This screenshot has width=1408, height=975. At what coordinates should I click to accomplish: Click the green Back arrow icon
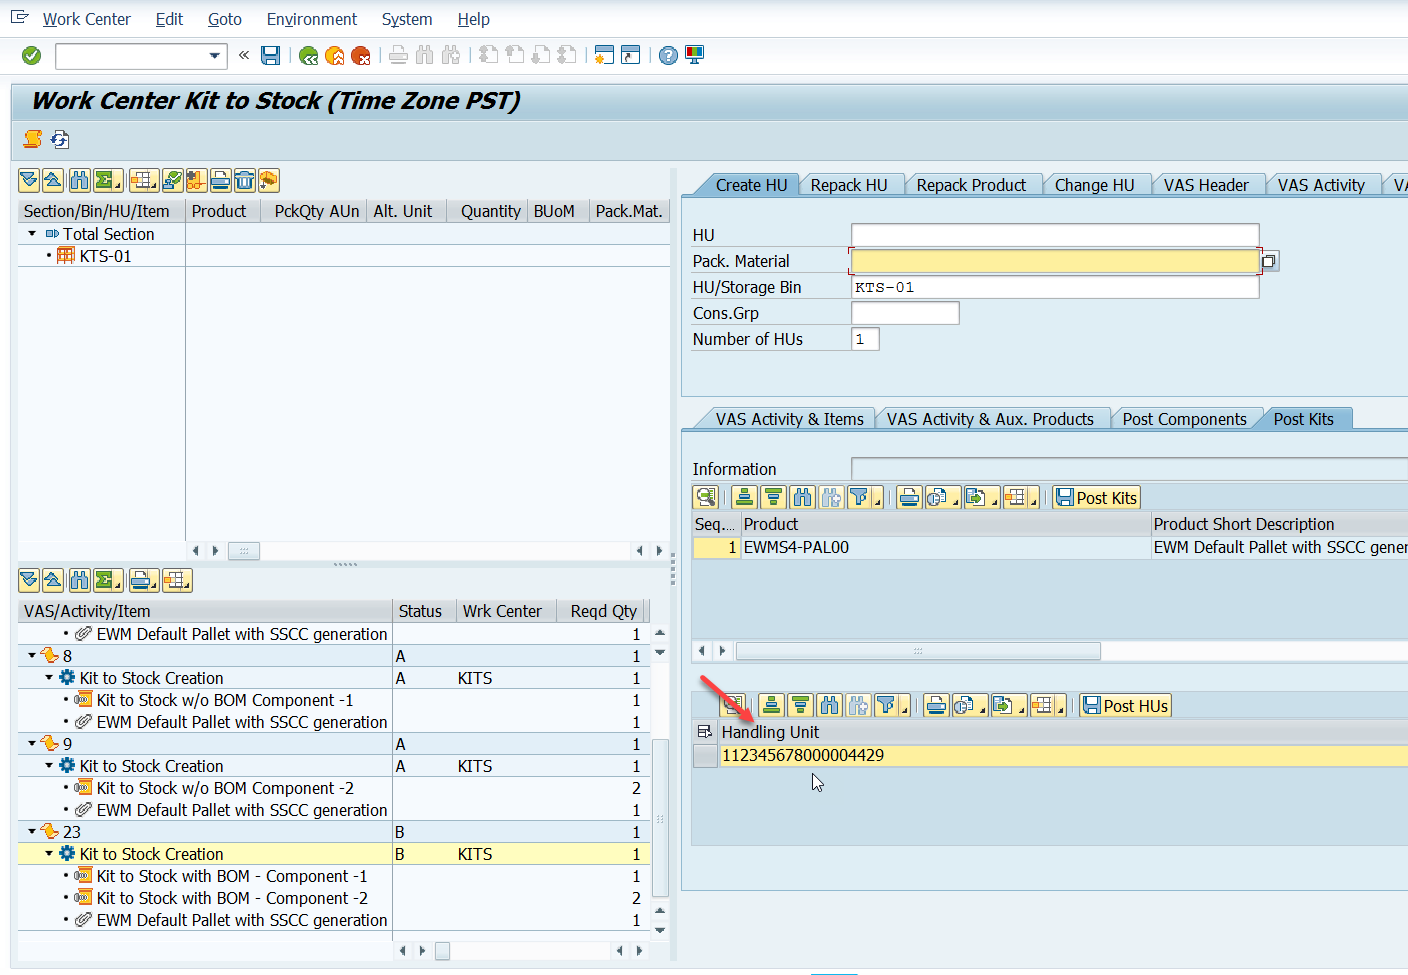tap(309, 55)
